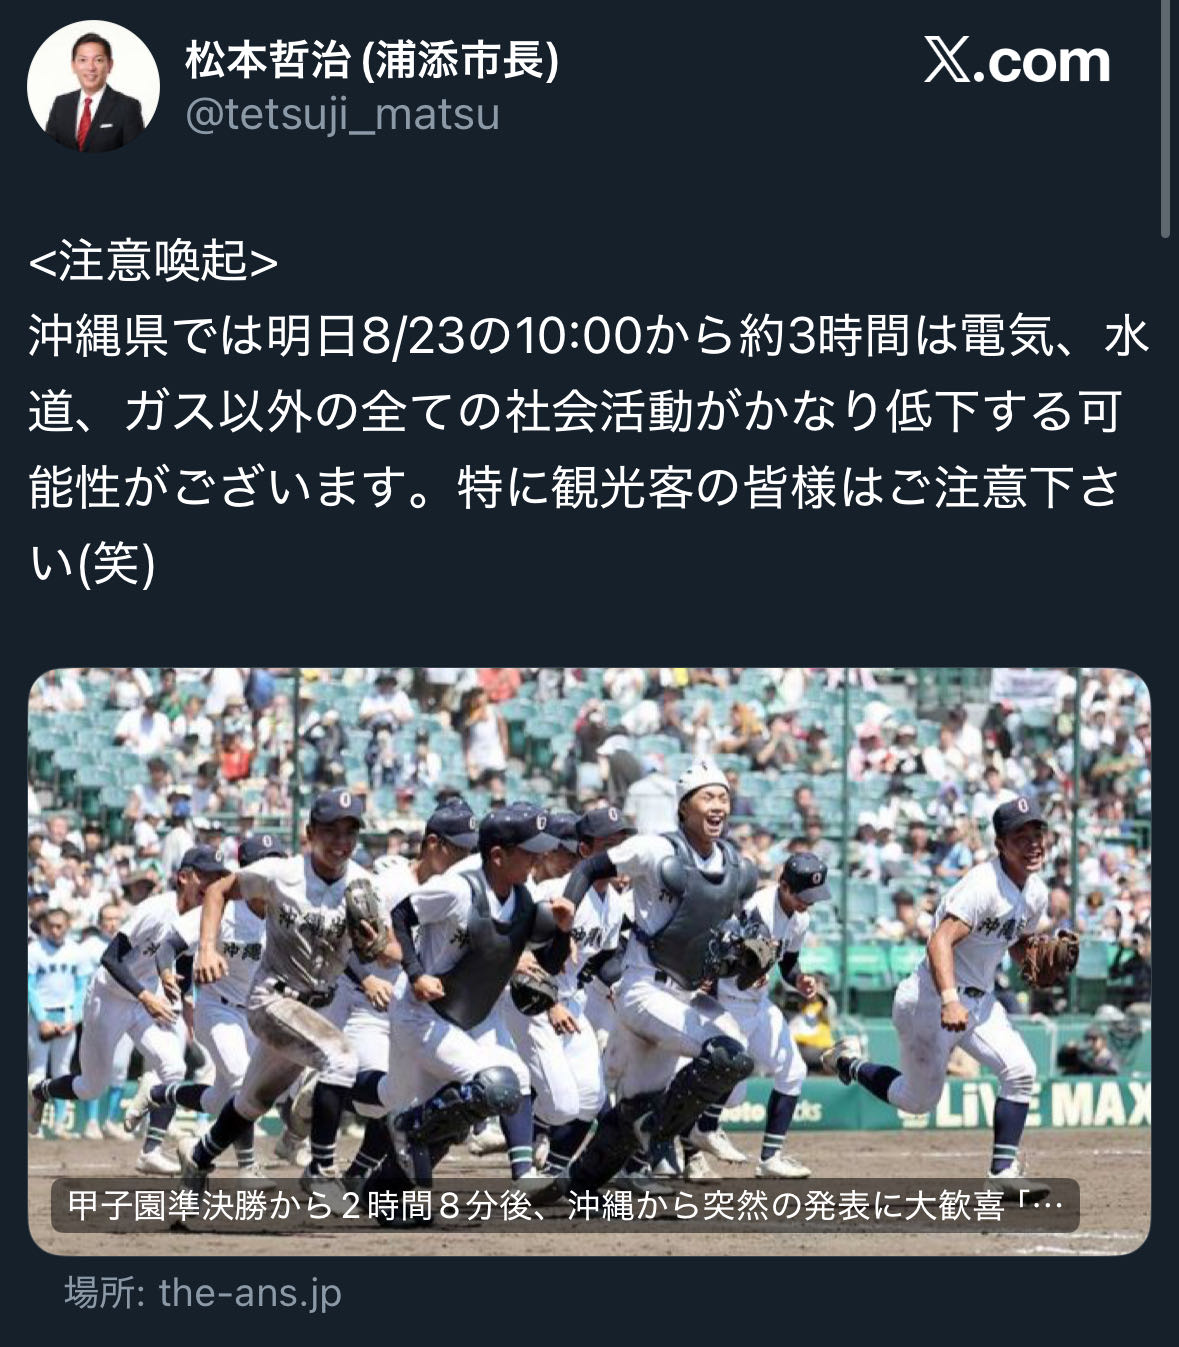
Task: Open the @tetsuji_matsu handle link
Action: coord(342,114)
